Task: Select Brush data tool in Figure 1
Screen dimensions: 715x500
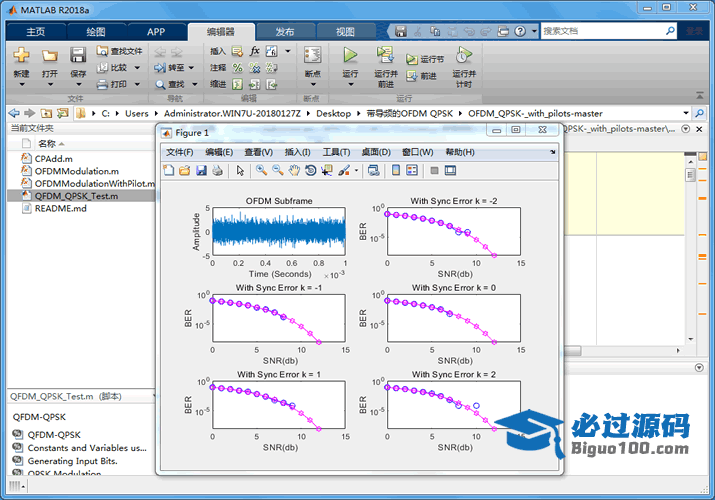Action: (344, 170)
